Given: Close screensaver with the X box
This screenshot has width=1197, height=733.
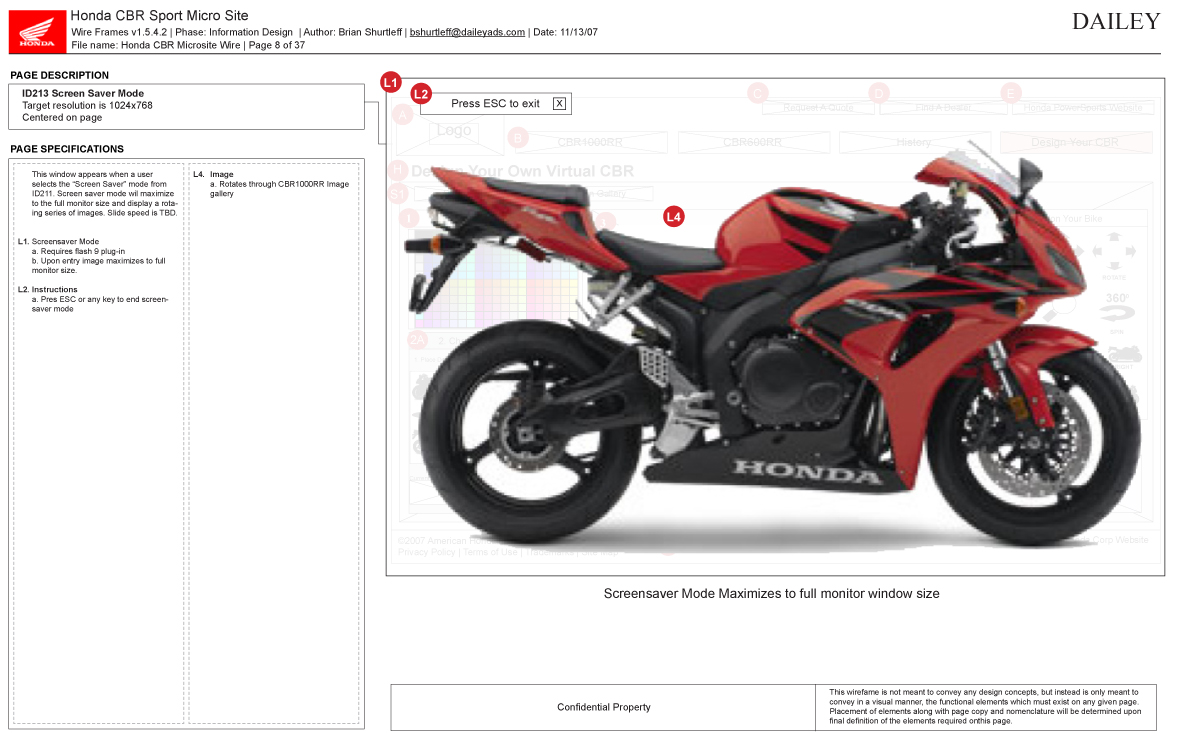Looking at the screenshot, I should [559, 104].
